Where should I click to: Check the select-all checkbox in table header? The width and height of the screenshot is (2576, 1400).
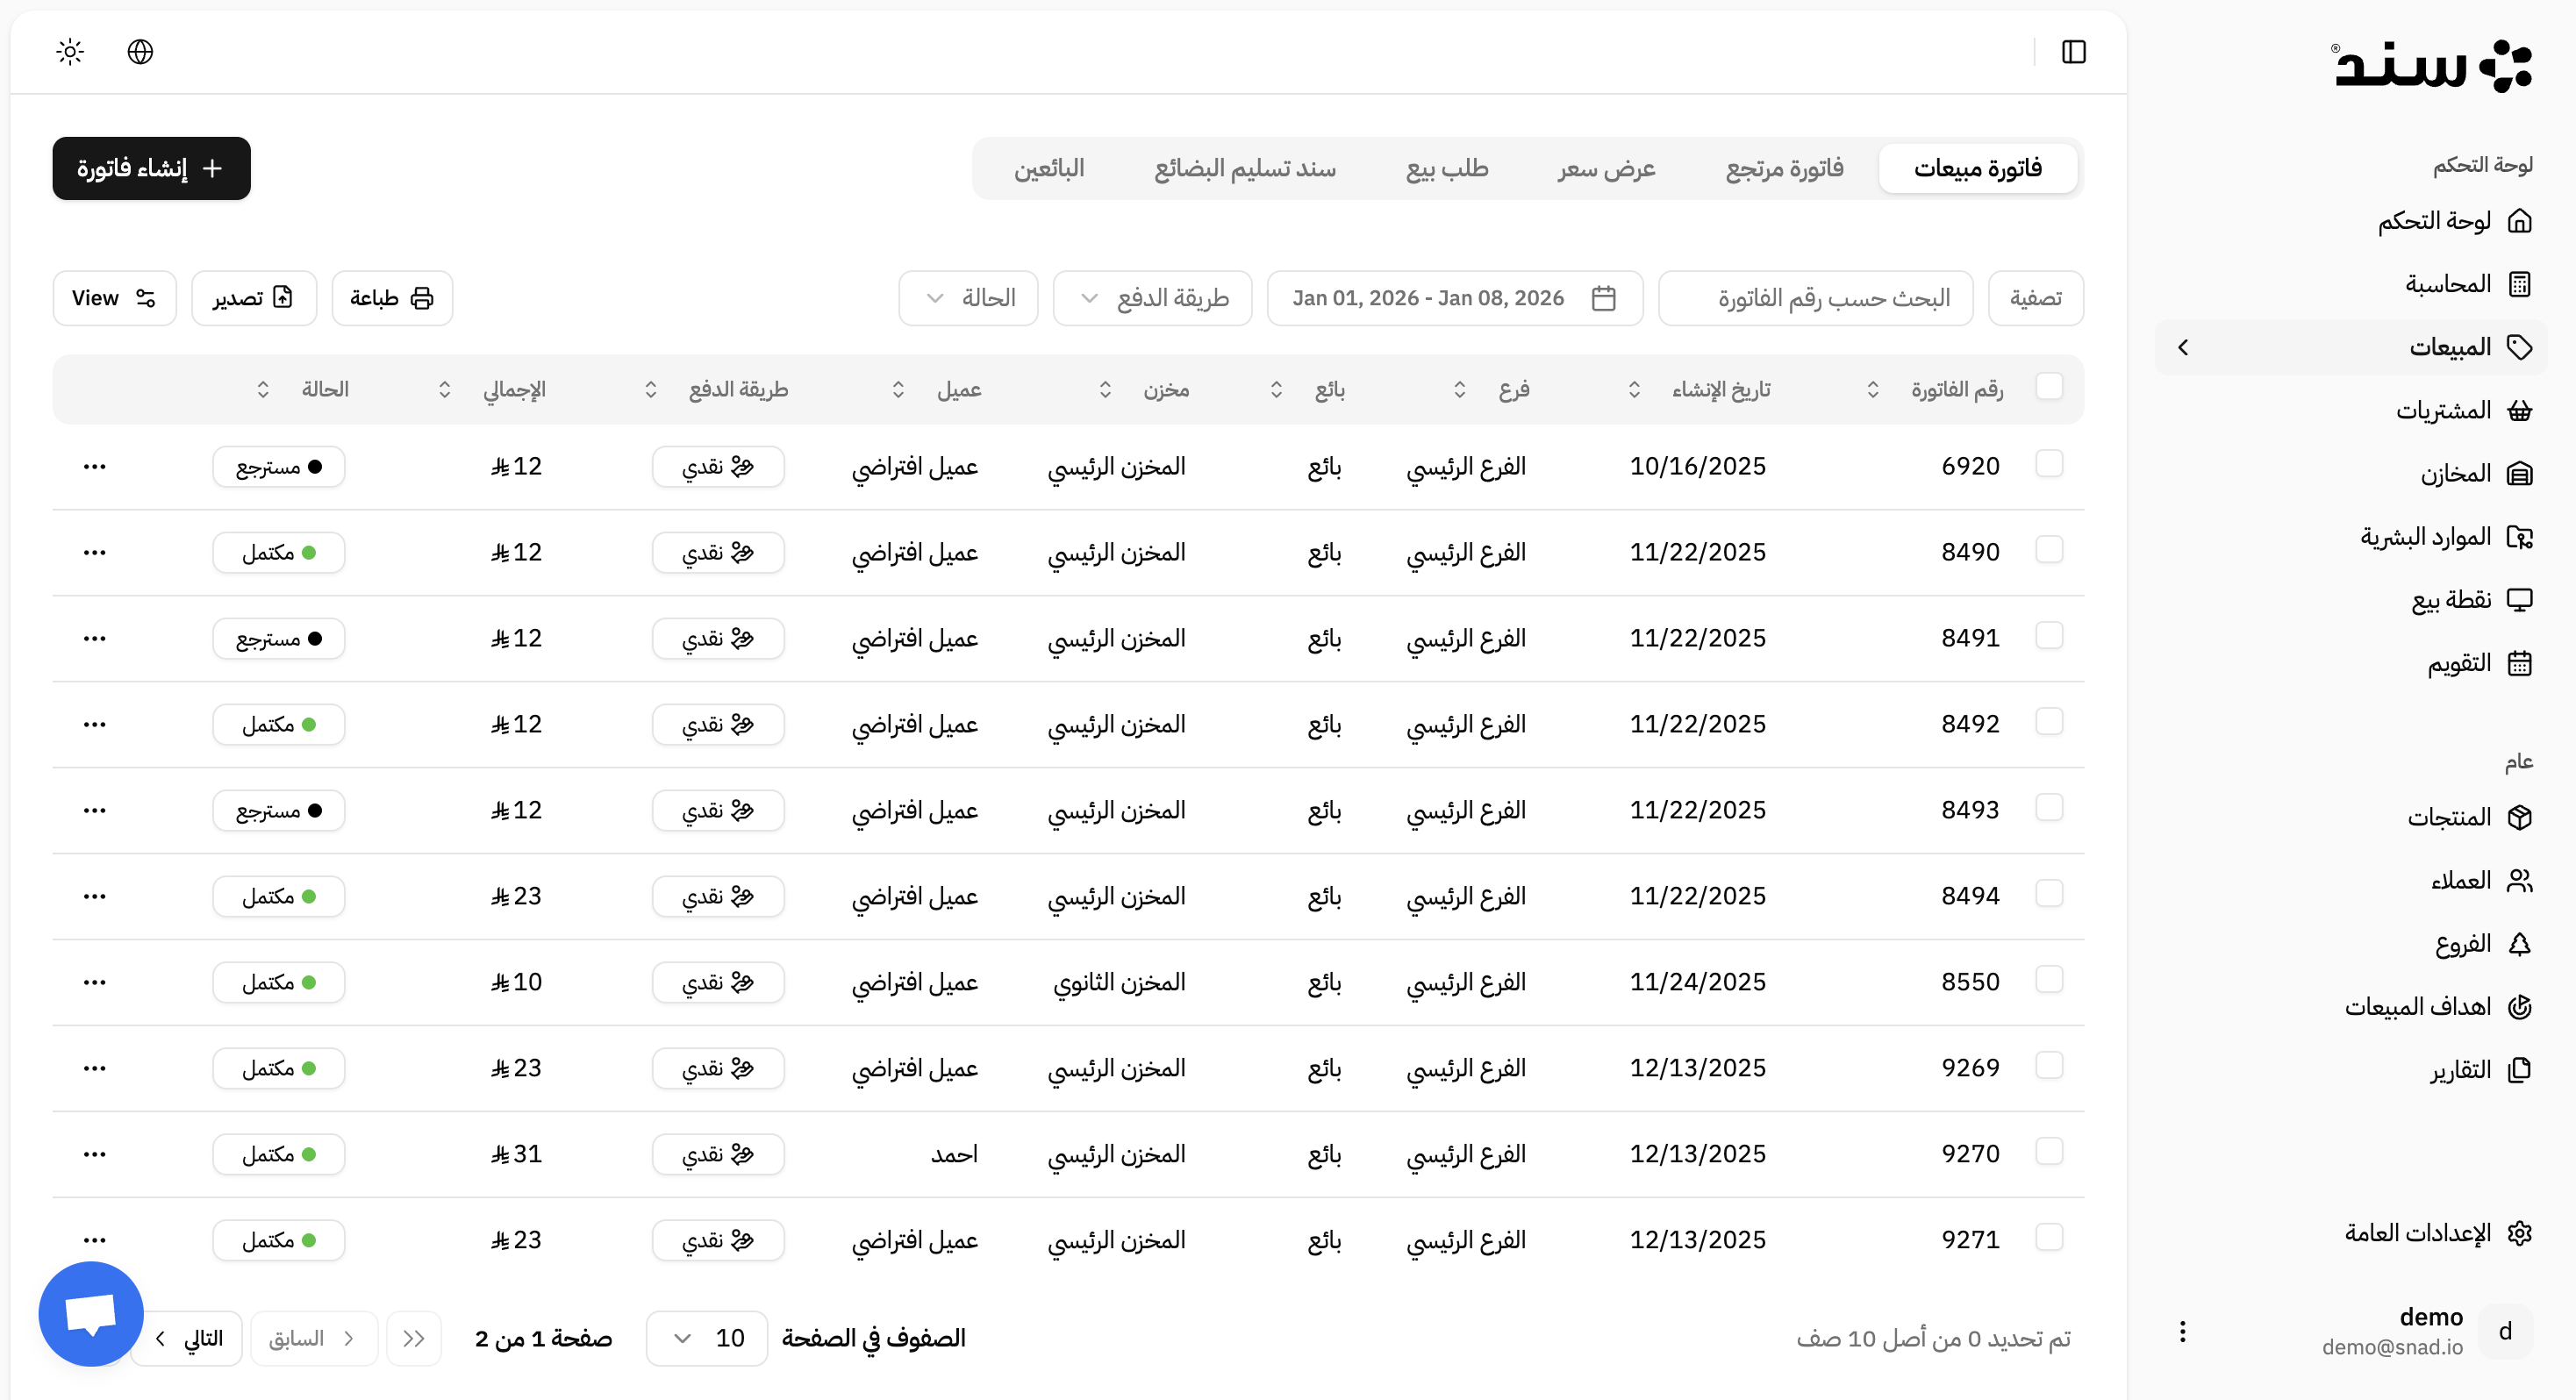coord(2051,384)
